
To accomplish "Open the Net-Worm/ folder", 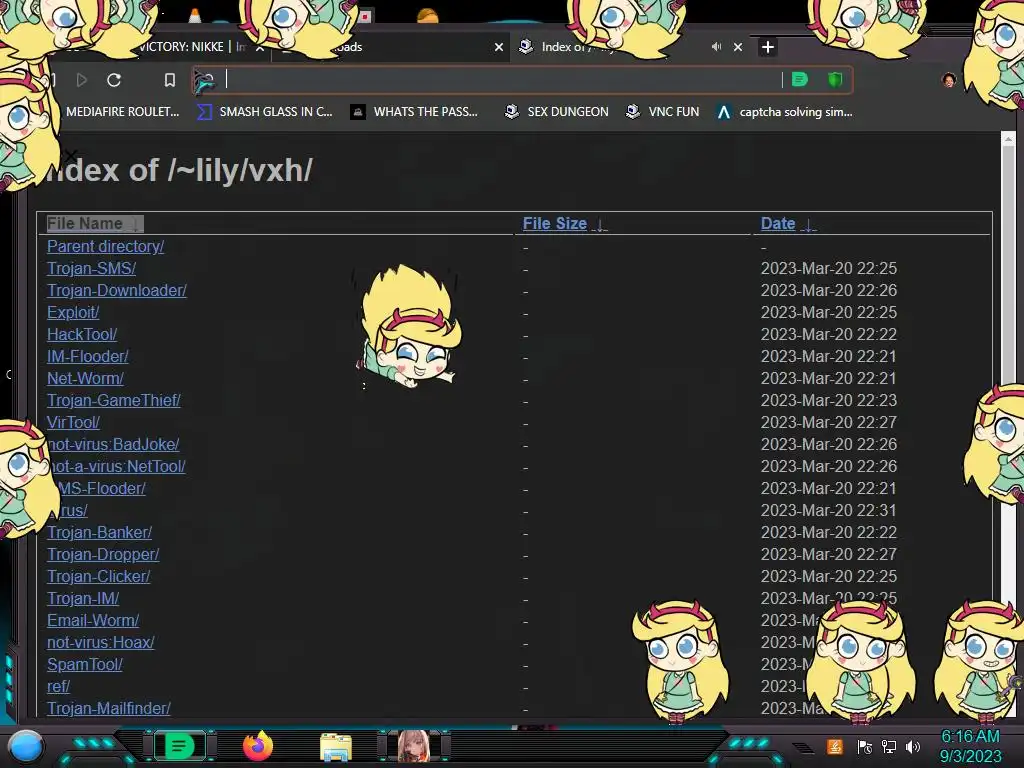I will click(x=85, y=378).
